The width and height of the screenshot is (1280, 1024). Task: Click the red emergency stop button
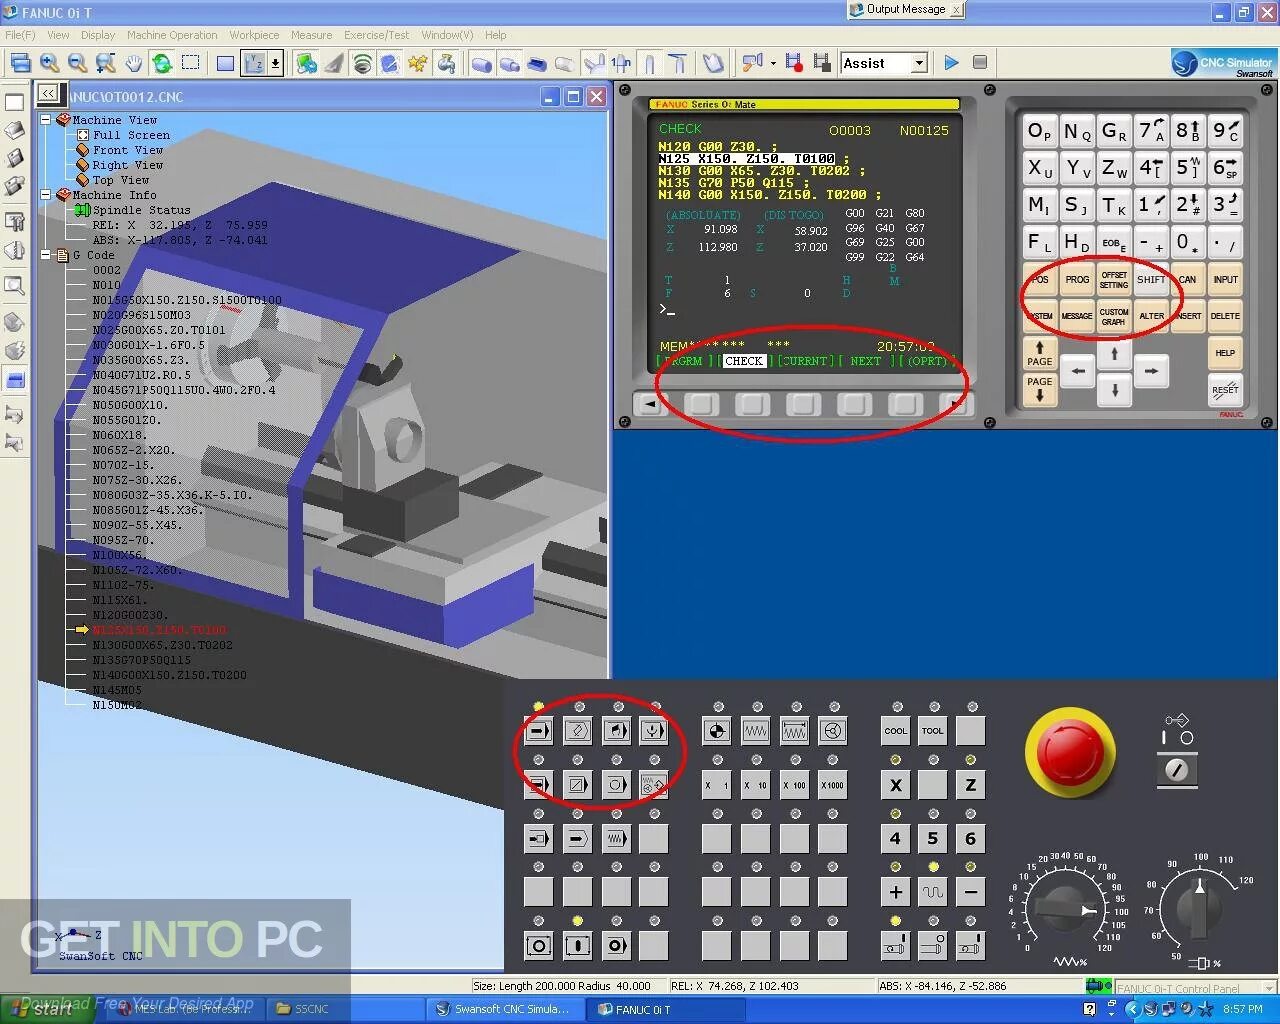(x=1069, y=753)
